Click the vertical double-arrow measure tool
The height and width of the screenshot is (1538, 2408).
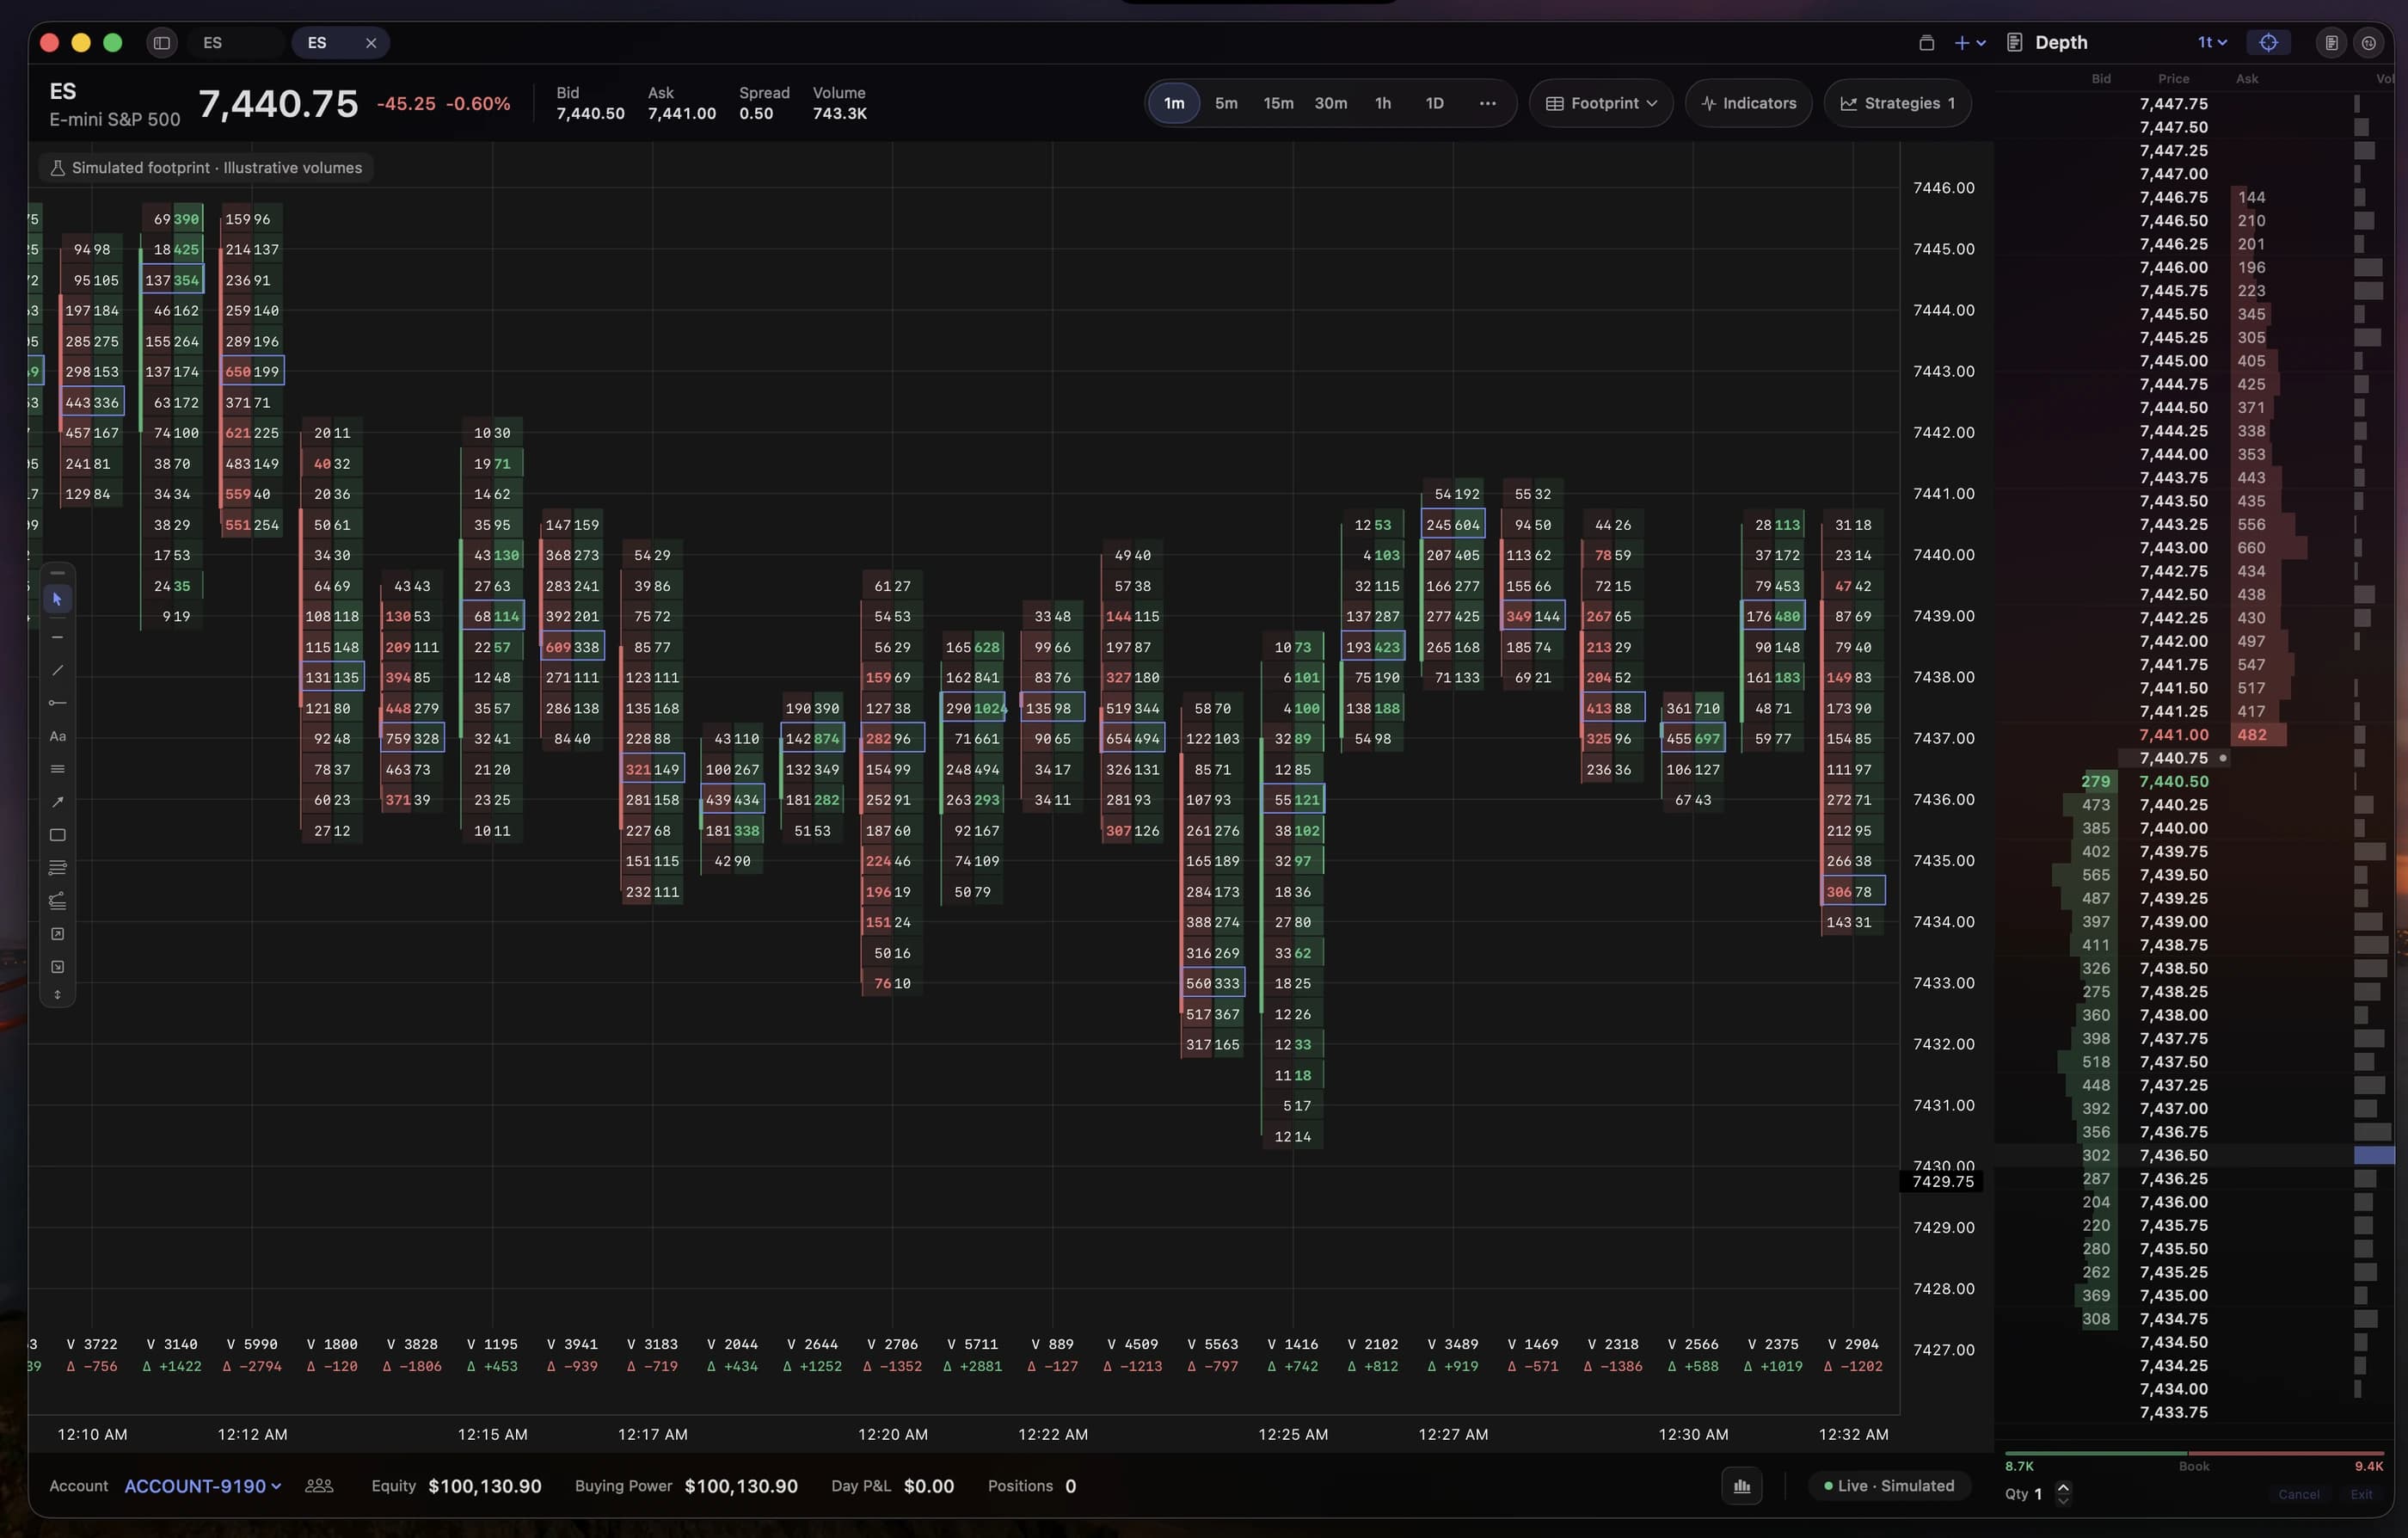pos(57,995)
